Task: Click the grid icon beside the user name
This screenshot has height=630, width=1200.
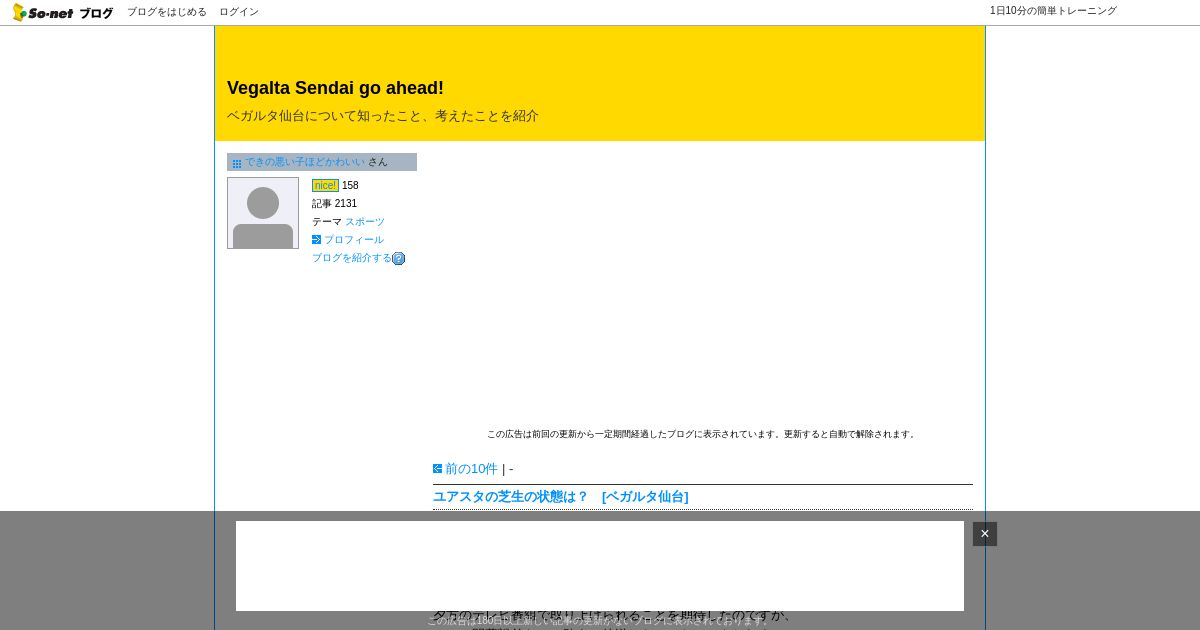Action: (237, 163)
